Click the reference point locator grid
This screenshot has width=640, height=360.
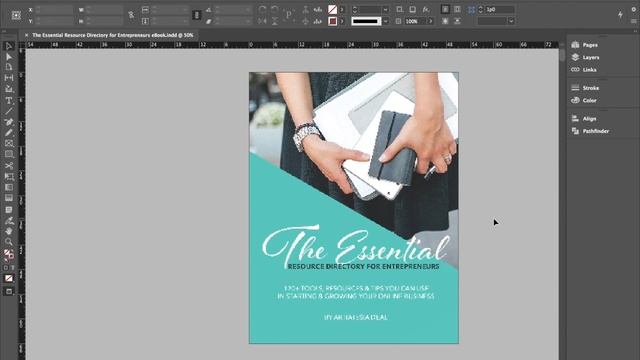[x=16, y=15]
